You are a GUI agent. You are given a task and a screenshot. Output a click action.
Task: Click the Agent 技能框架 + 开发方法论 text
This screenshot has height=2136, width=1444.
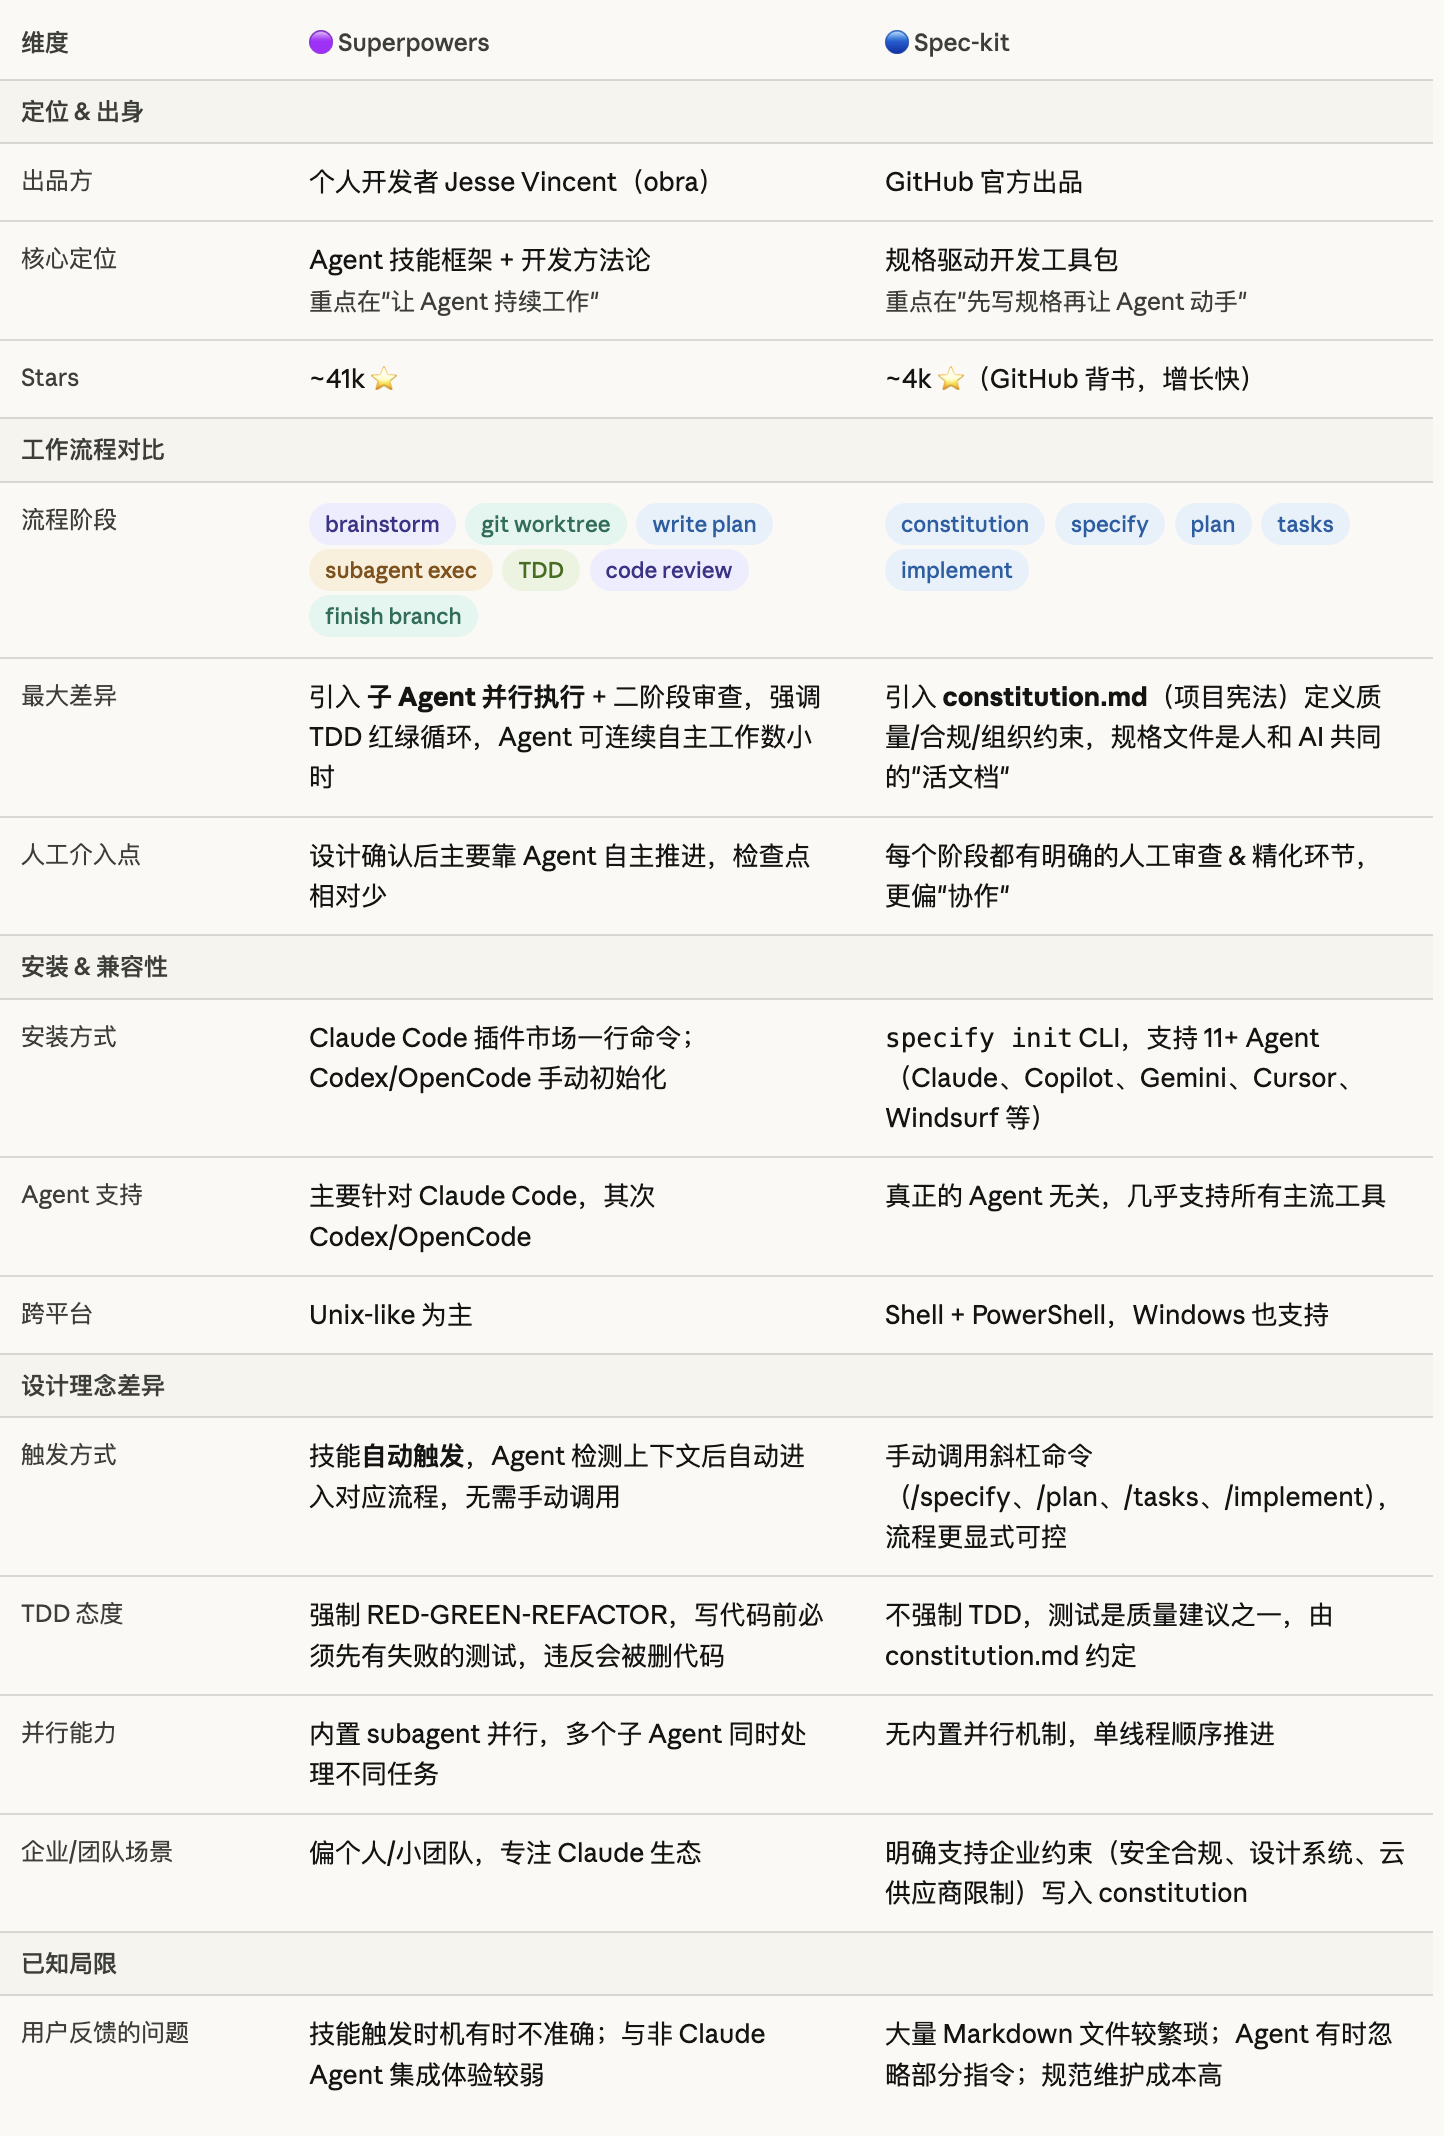(x=480, y=260)
